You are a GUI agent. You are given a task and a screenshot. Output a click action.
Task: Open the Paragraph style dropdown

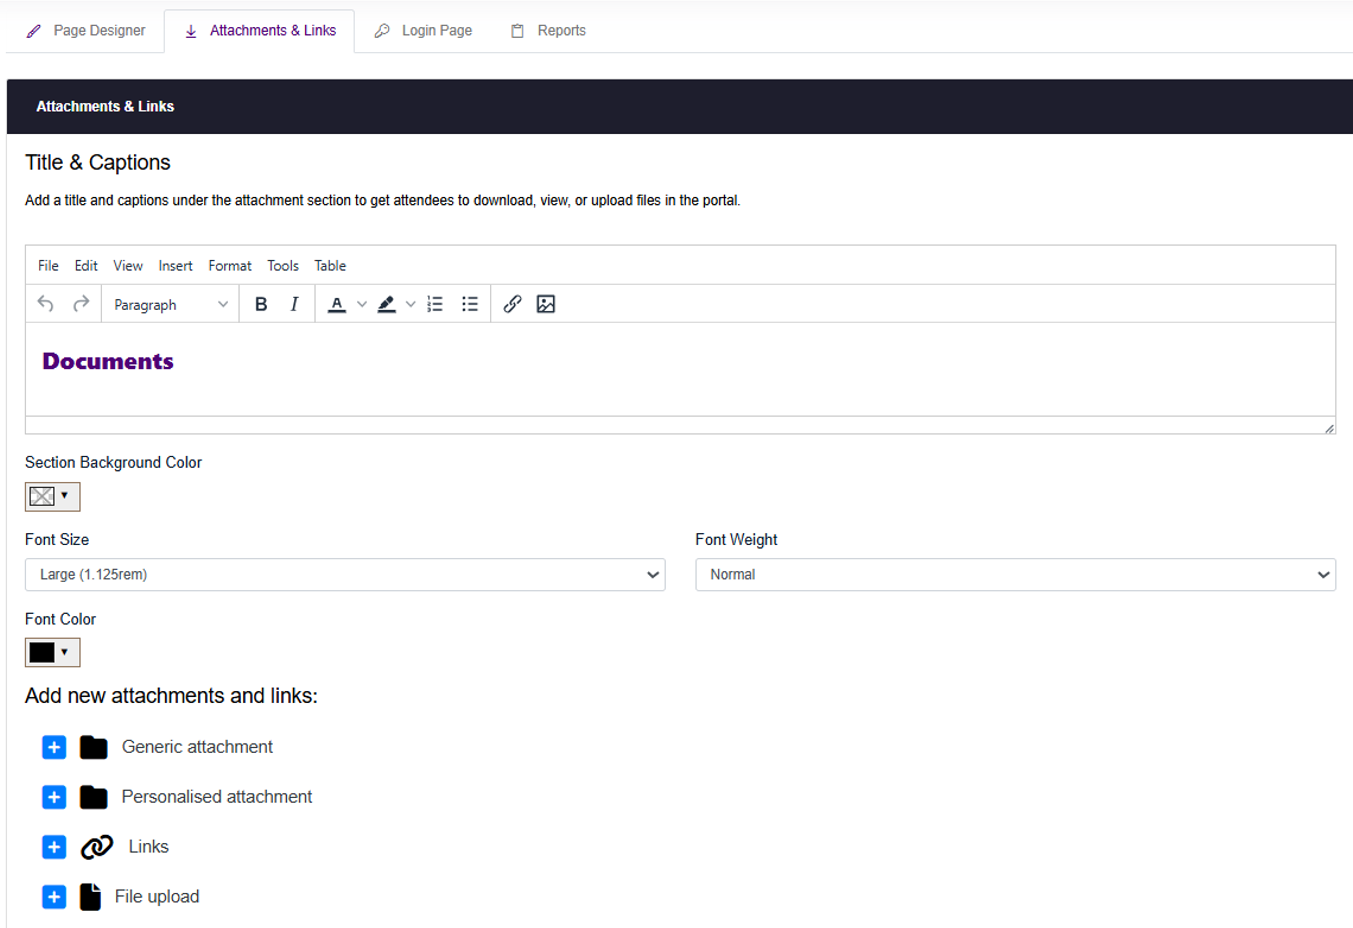tap(170, 304)
